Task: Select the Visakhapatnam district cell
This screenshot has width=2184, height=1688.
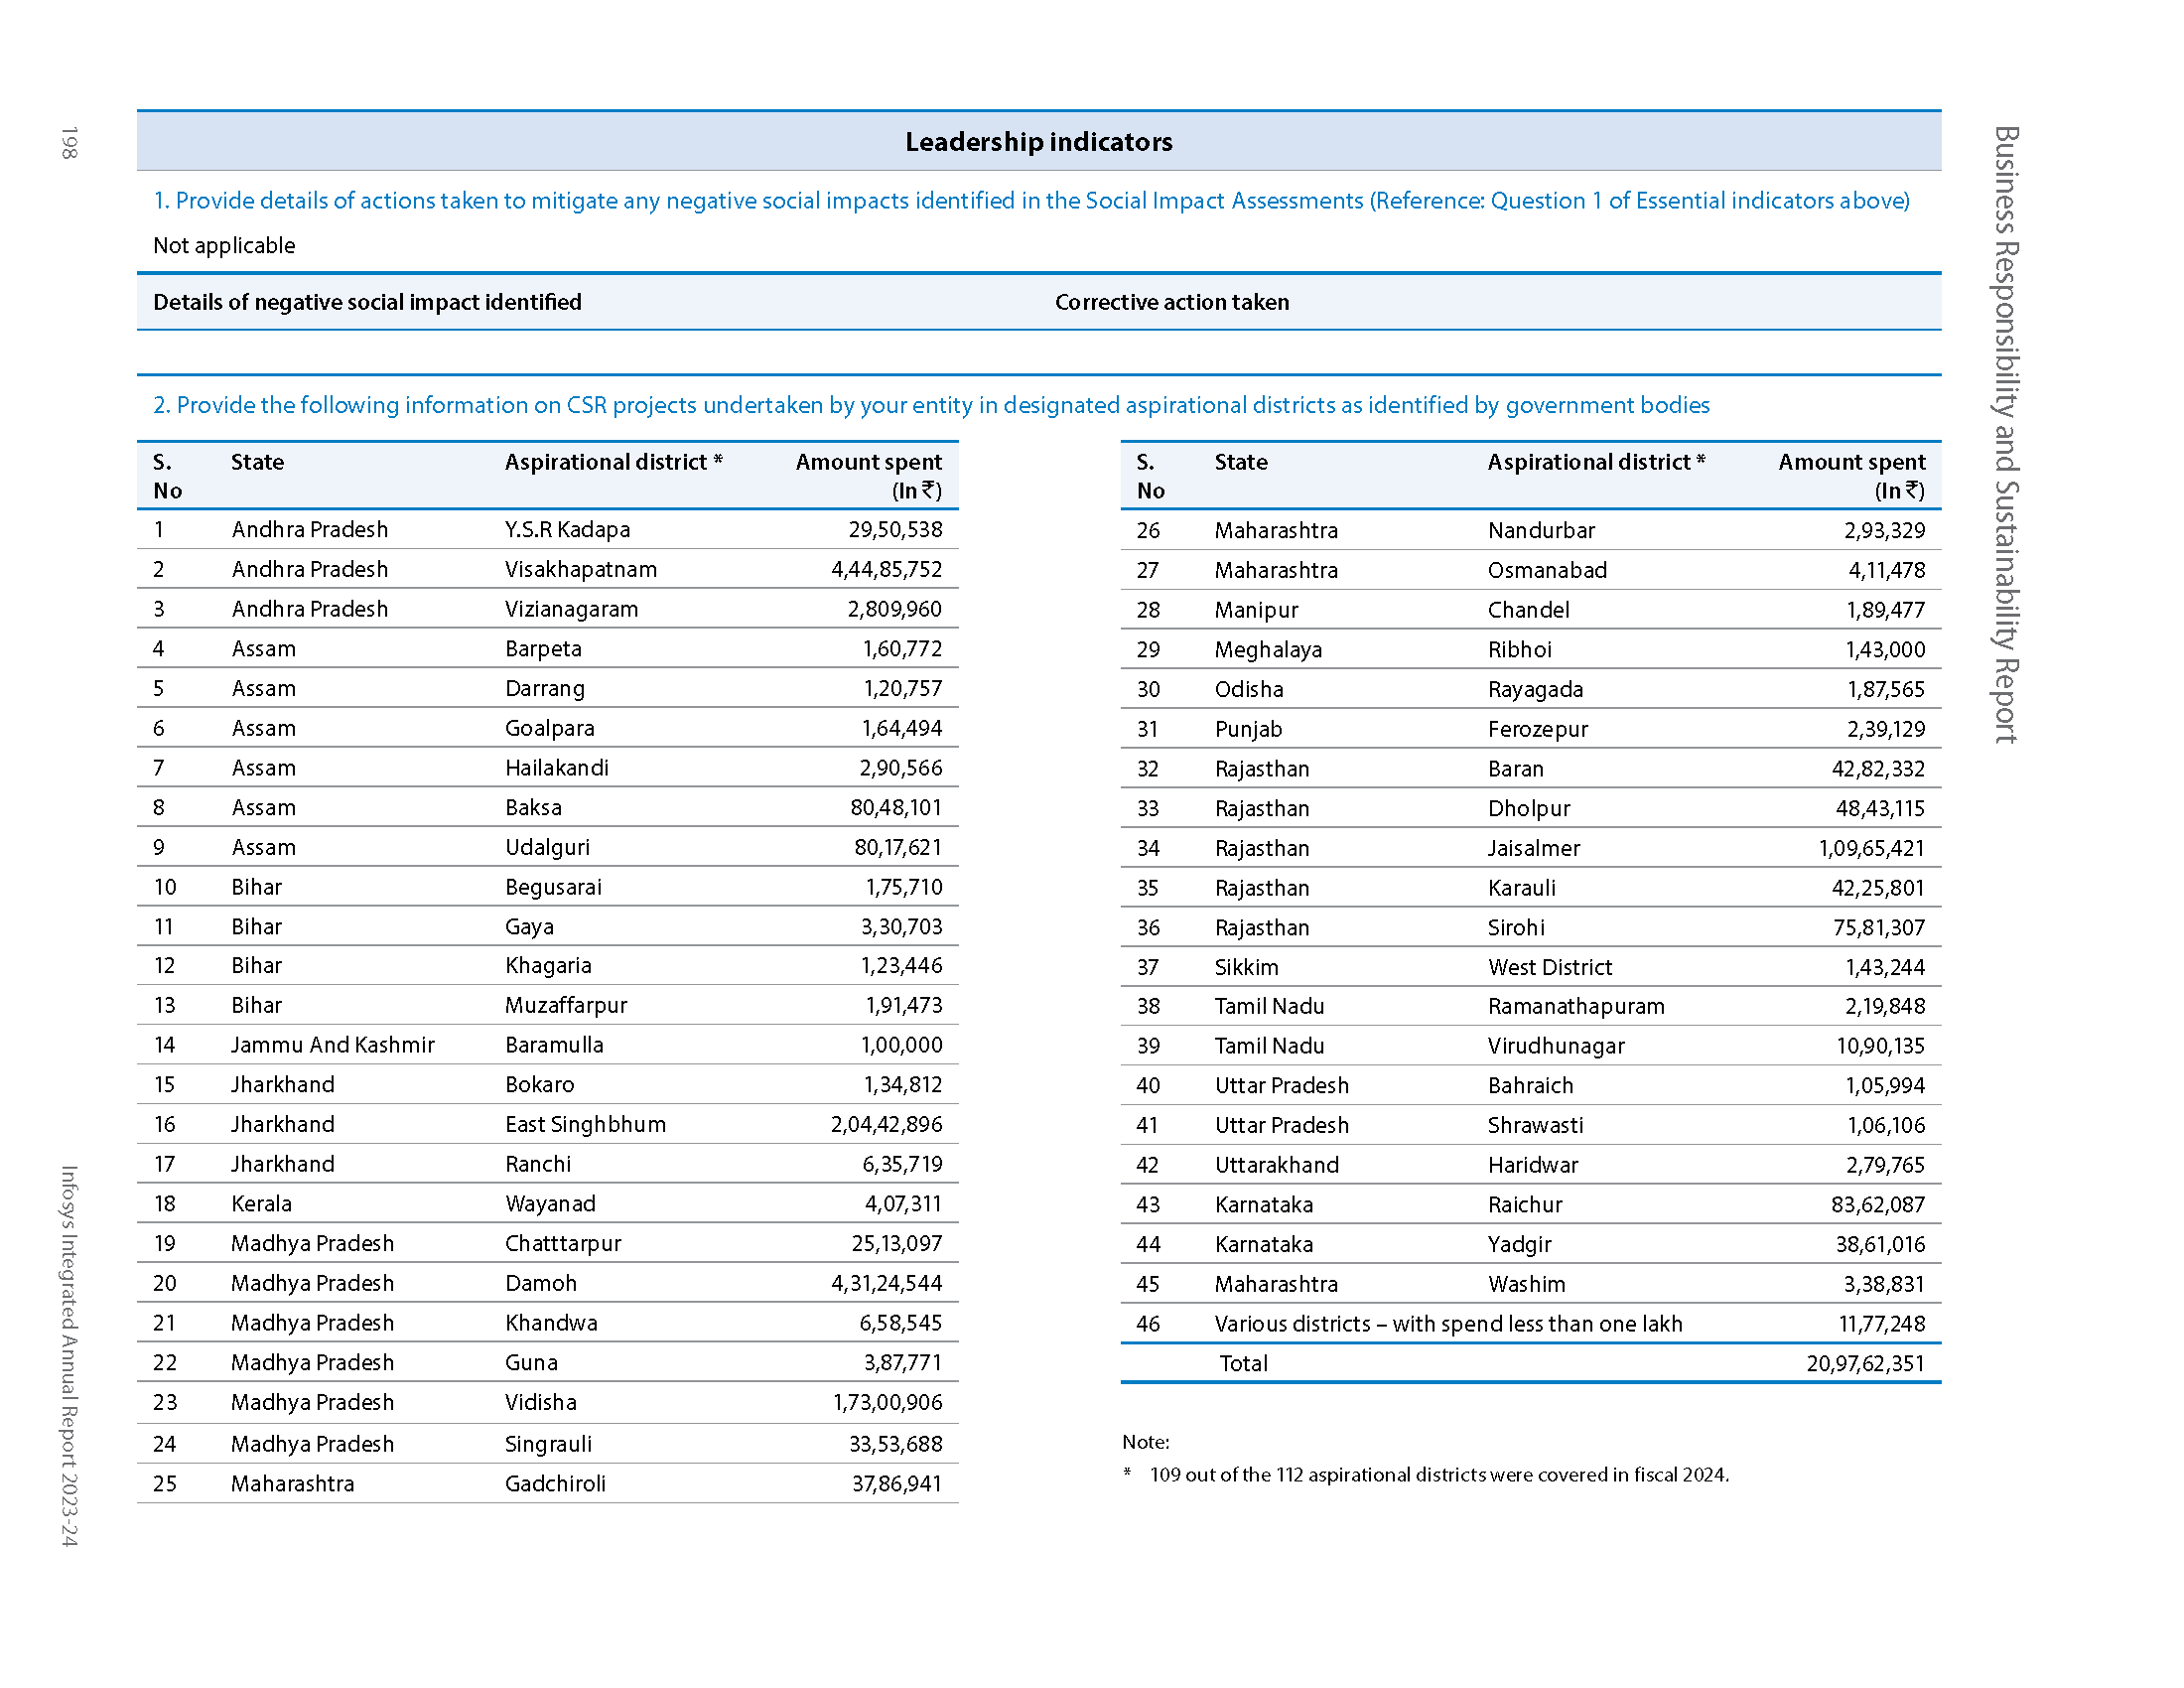Action: 580,570
